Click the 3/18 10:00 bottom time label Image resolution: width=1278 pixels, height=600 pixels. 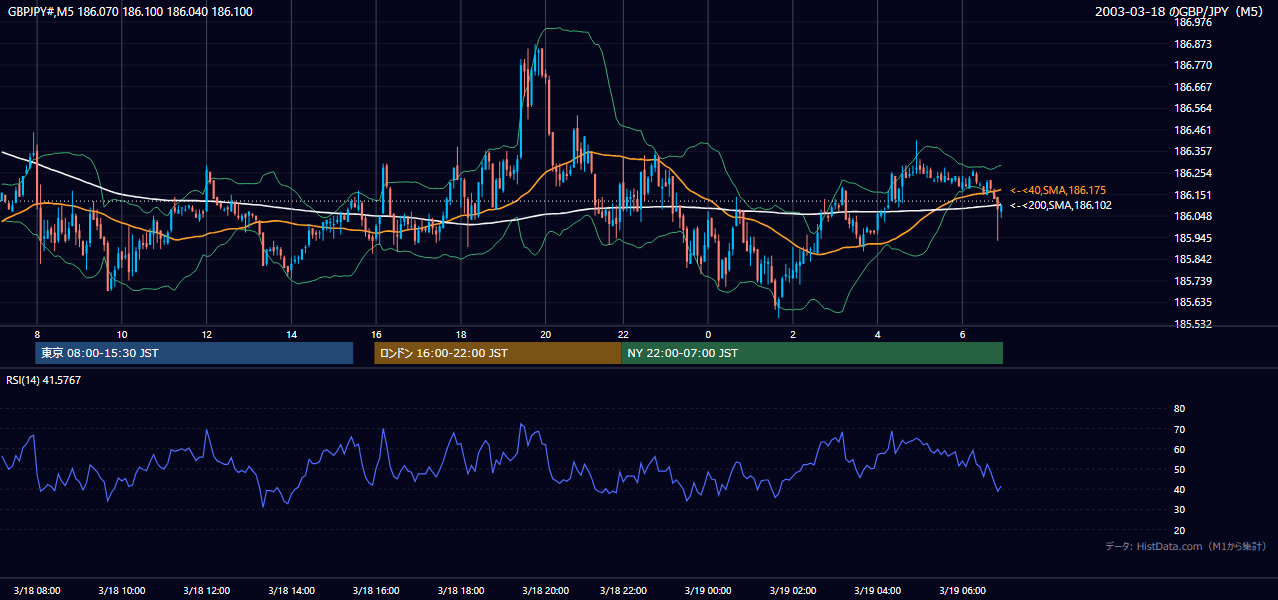click(122, 590)
